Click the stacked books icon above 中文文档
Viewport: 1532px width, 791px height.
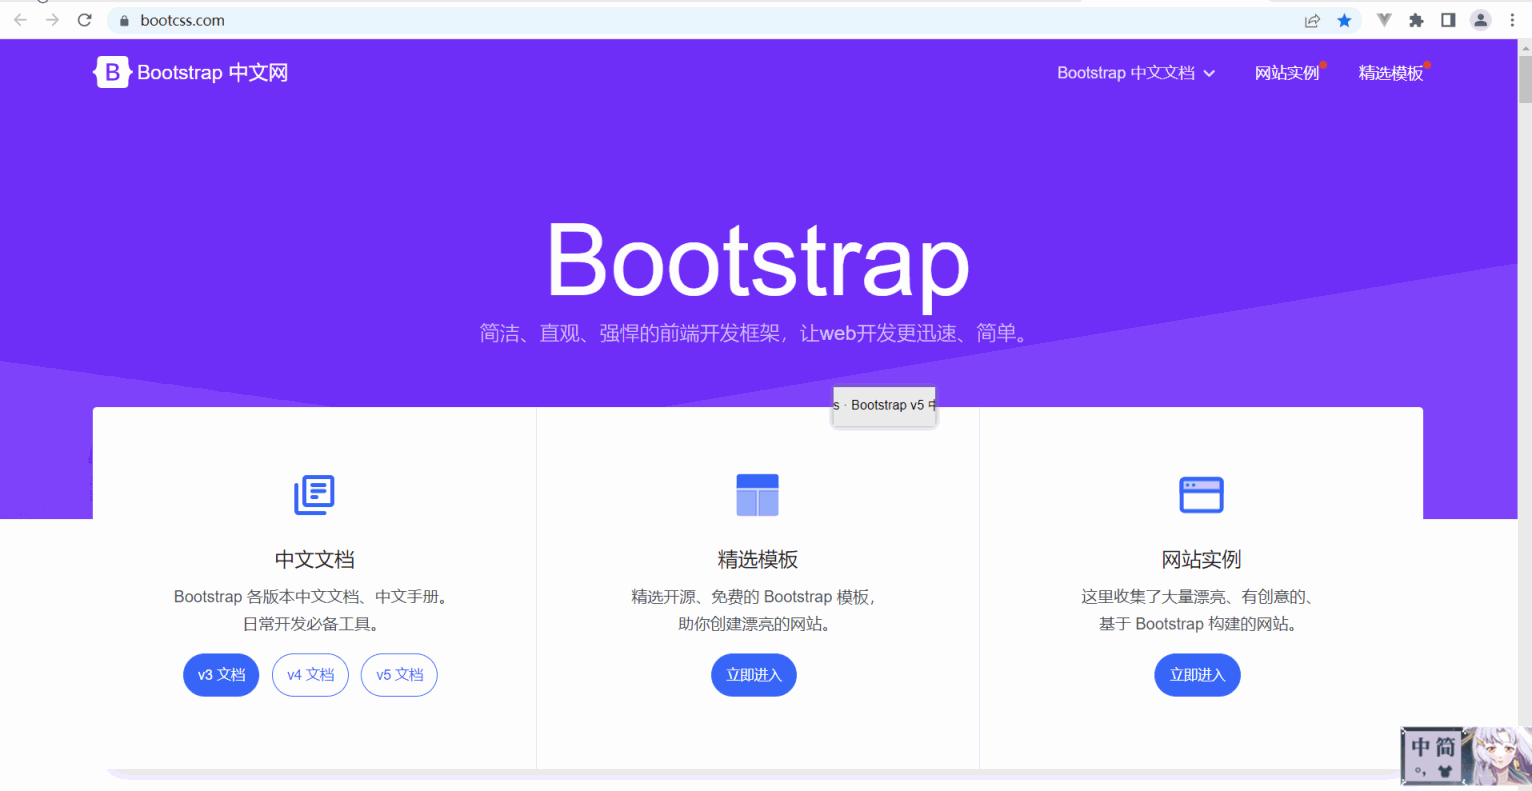[x=314, y=494]
